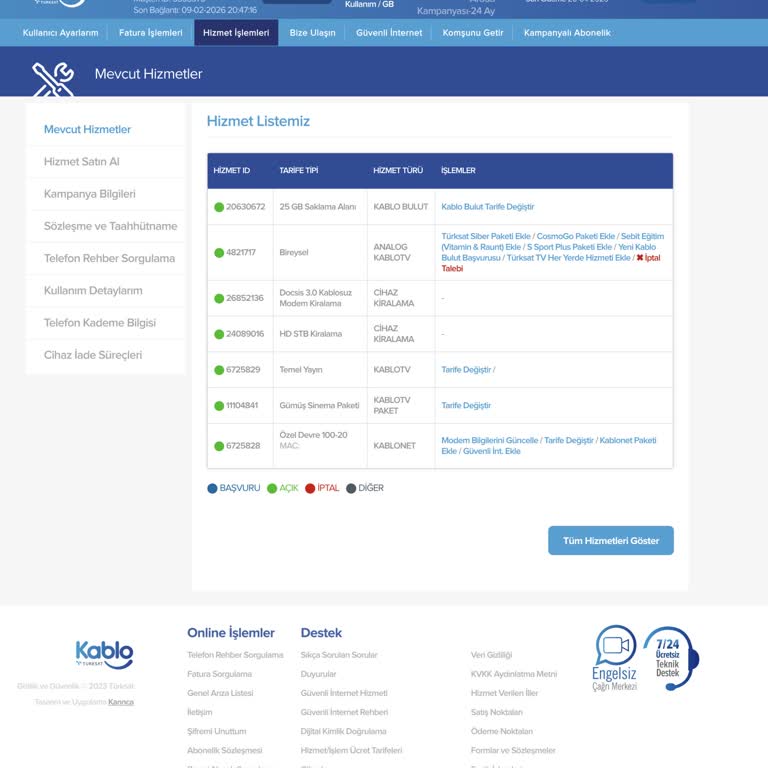
Task: Click the green AÇIK legend dot
Action: point(272,488)
